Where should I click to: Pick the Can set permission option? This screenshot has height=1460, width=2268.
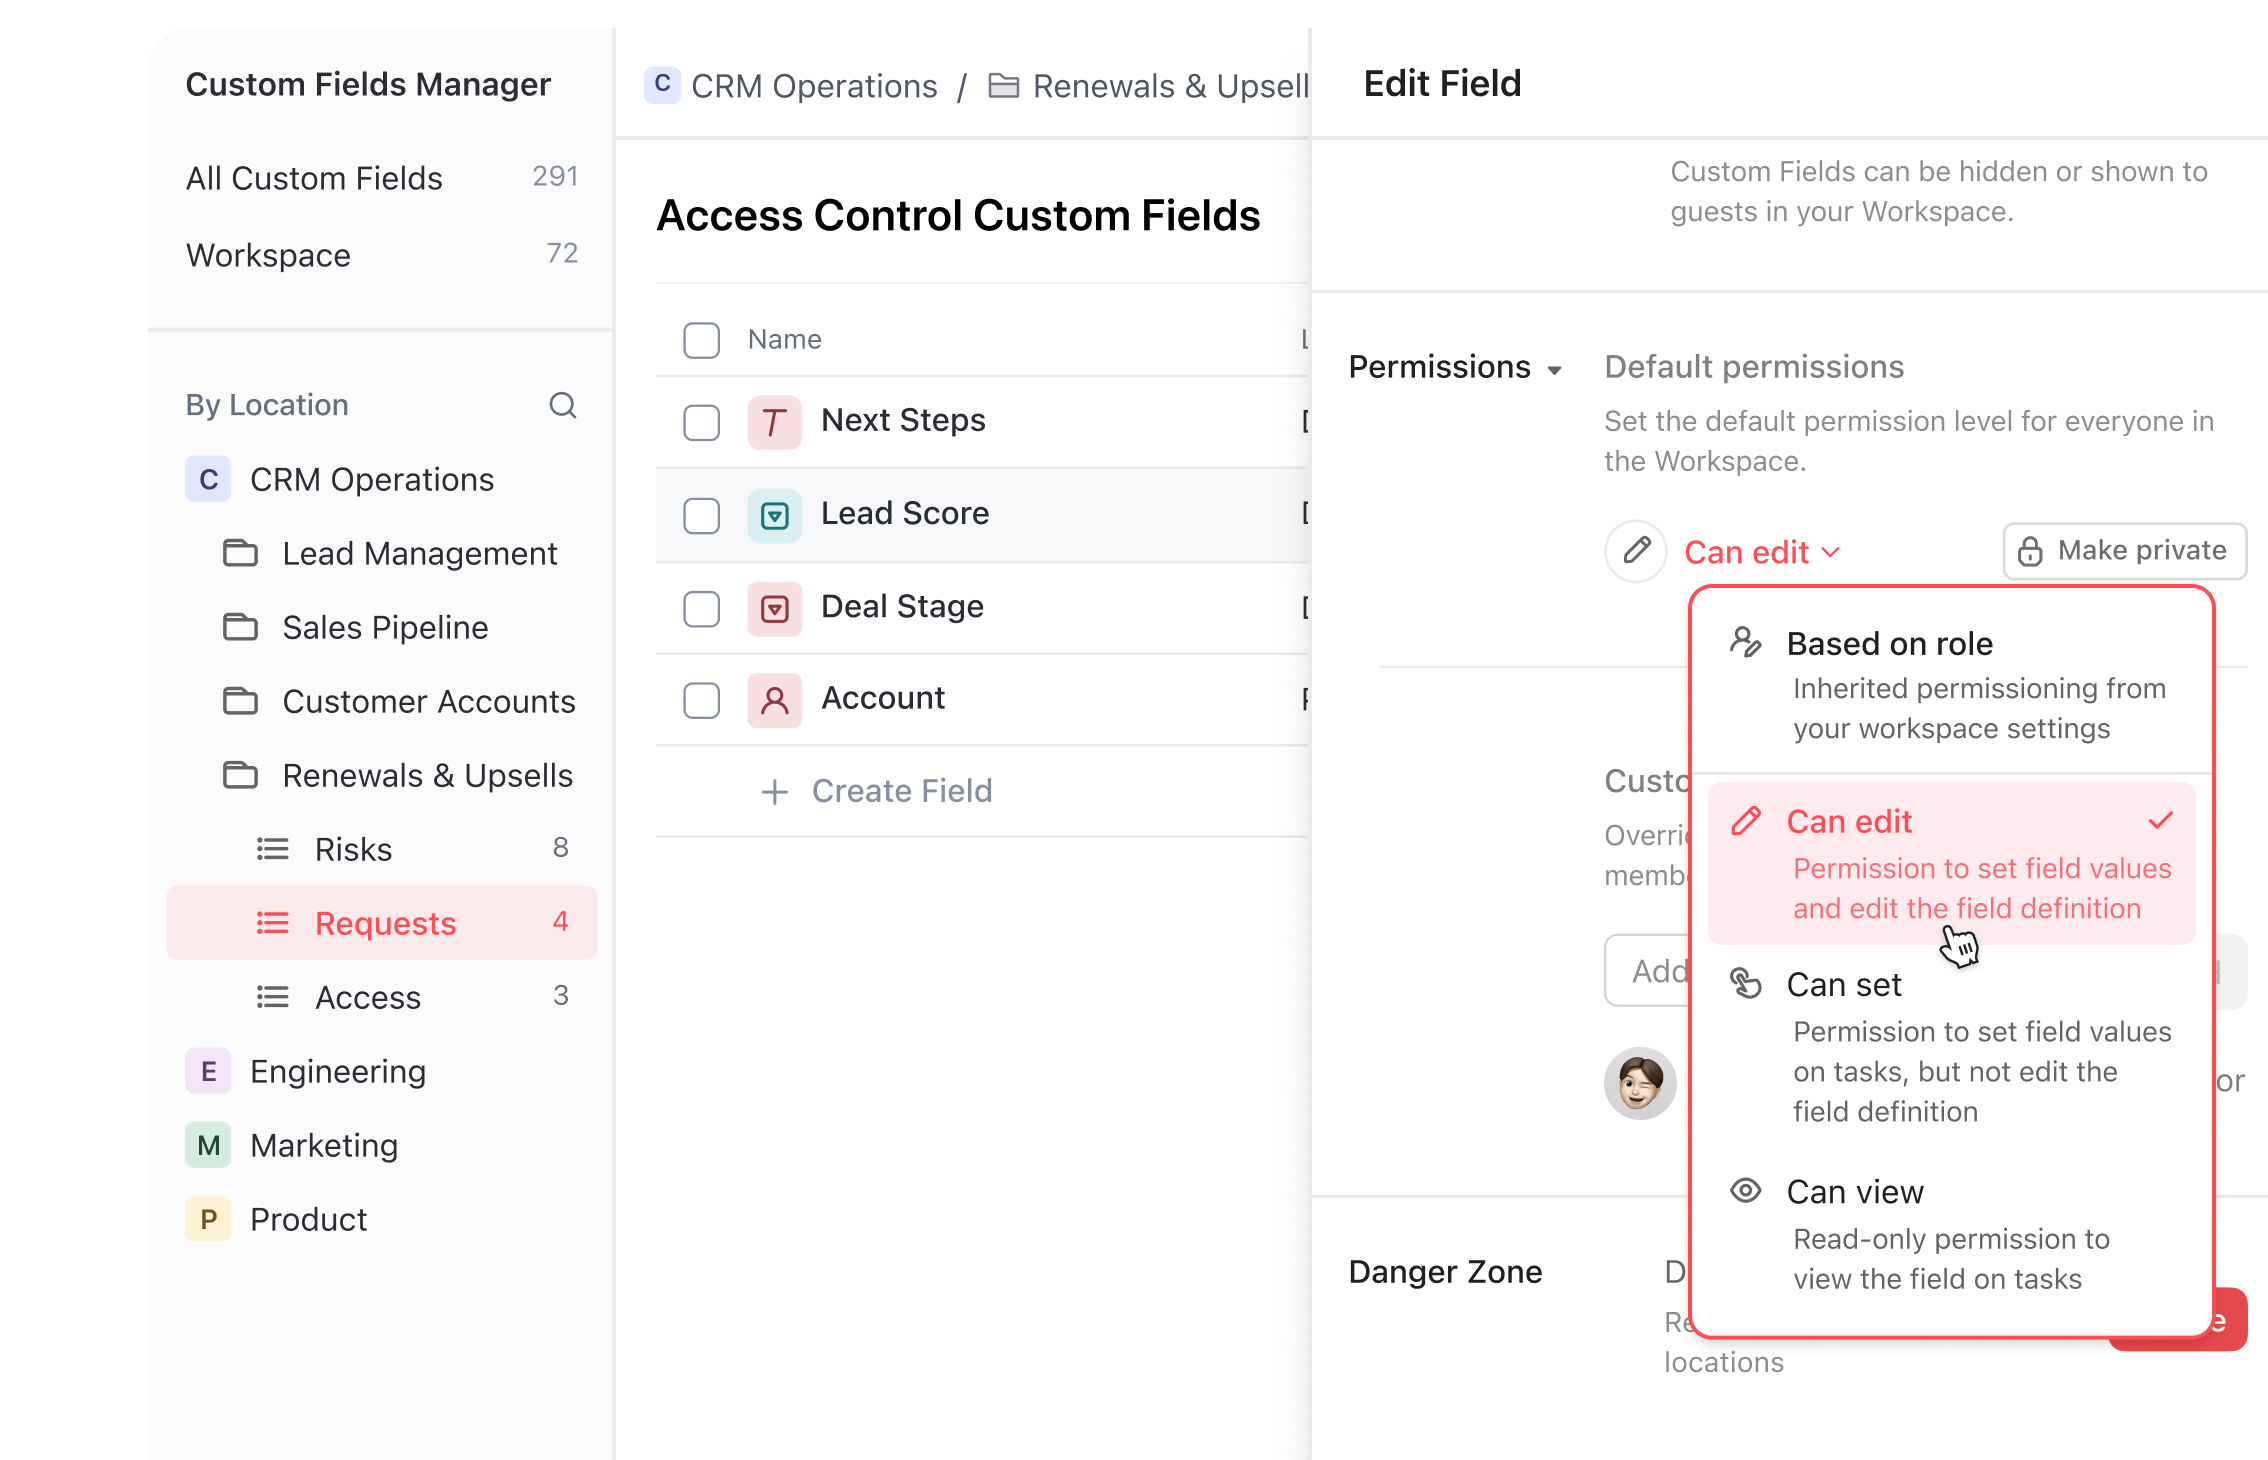click(1948, 1045)
